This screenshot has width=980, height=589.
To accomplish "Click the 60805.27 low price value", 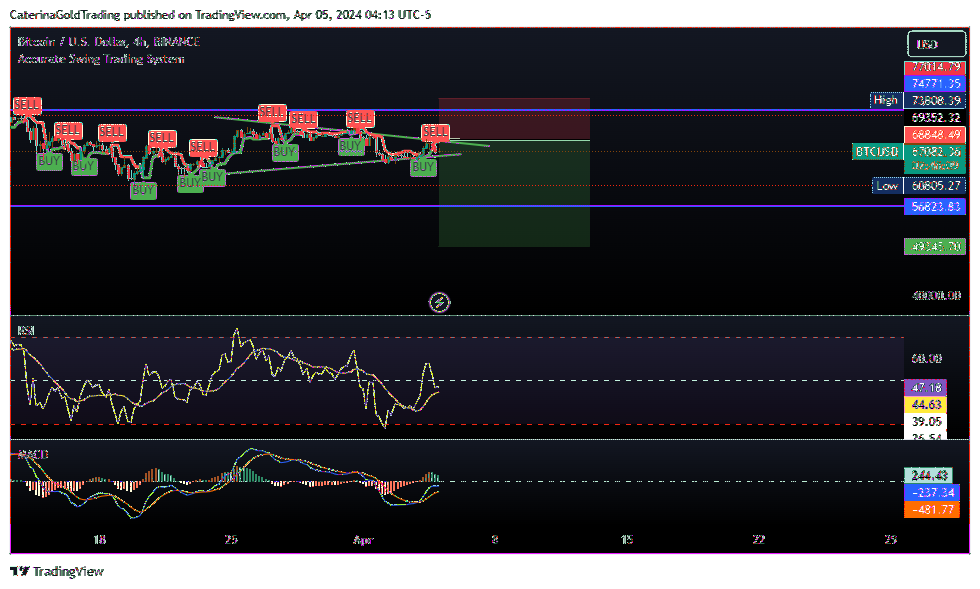I will point(936,186).
